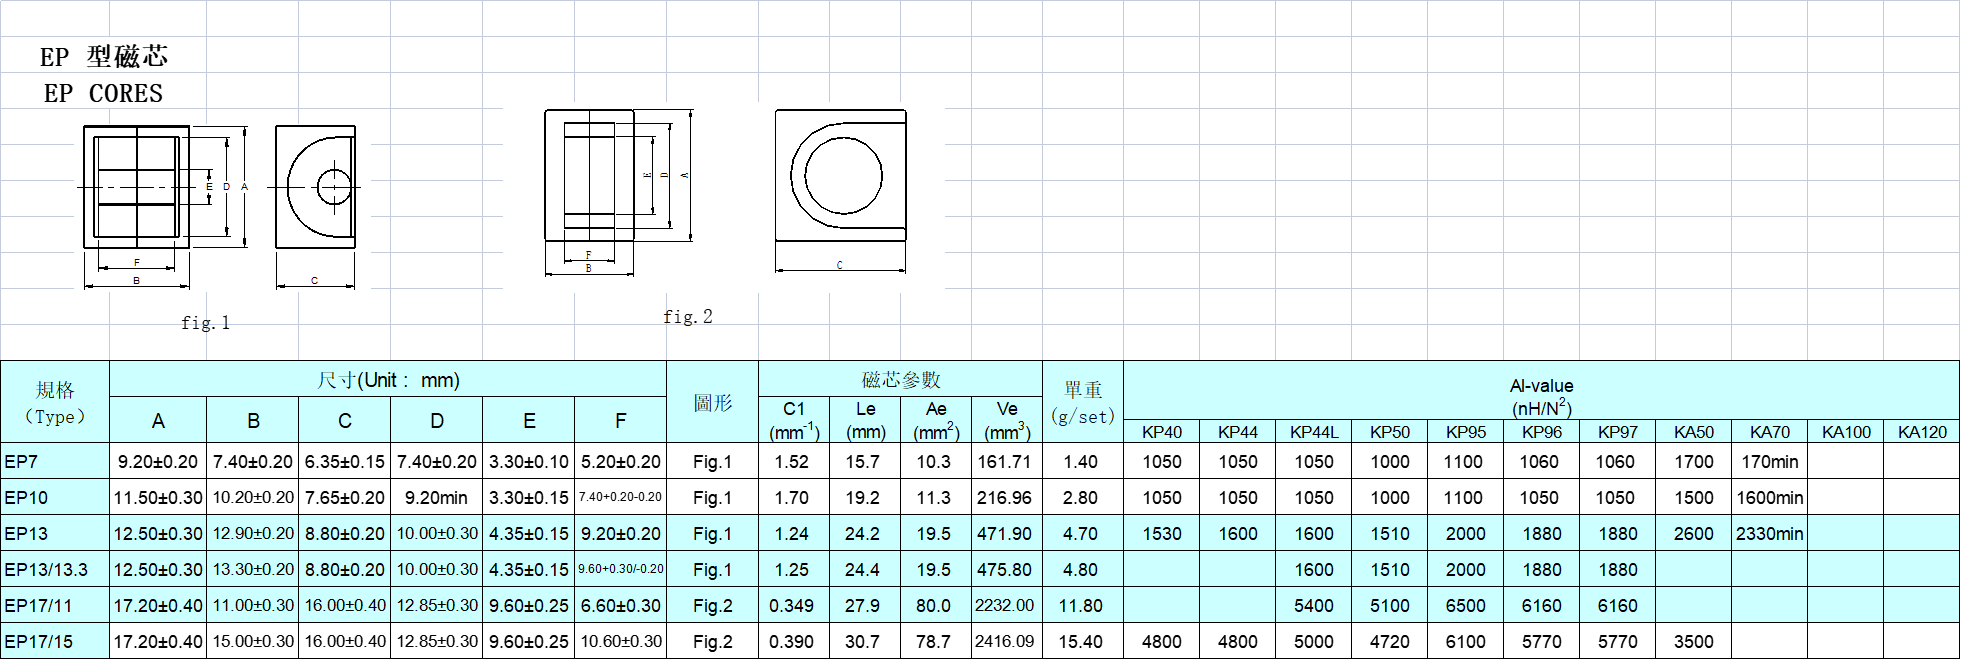Select EP17/15's KA50 value '3500'

click(x=1694, y=641)
